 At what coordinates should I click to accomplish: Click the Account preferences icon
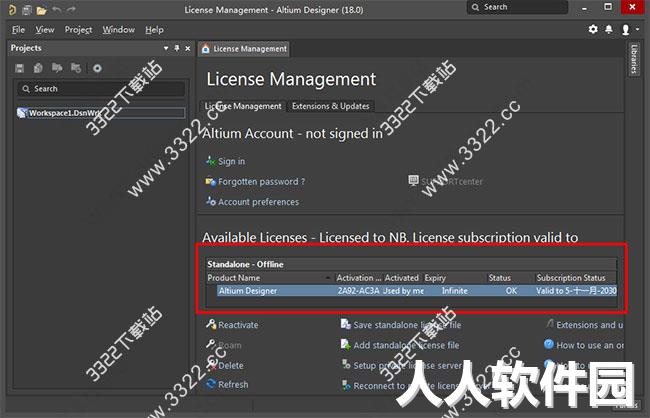(x=211, y=202)
